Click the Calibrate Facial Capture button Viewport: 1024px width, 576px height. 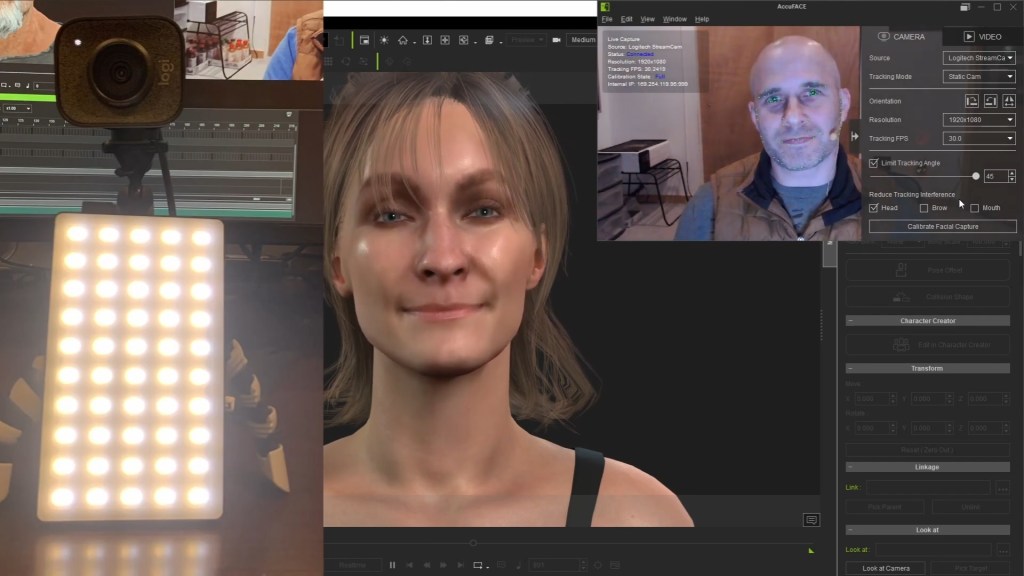tap(942, 227)
